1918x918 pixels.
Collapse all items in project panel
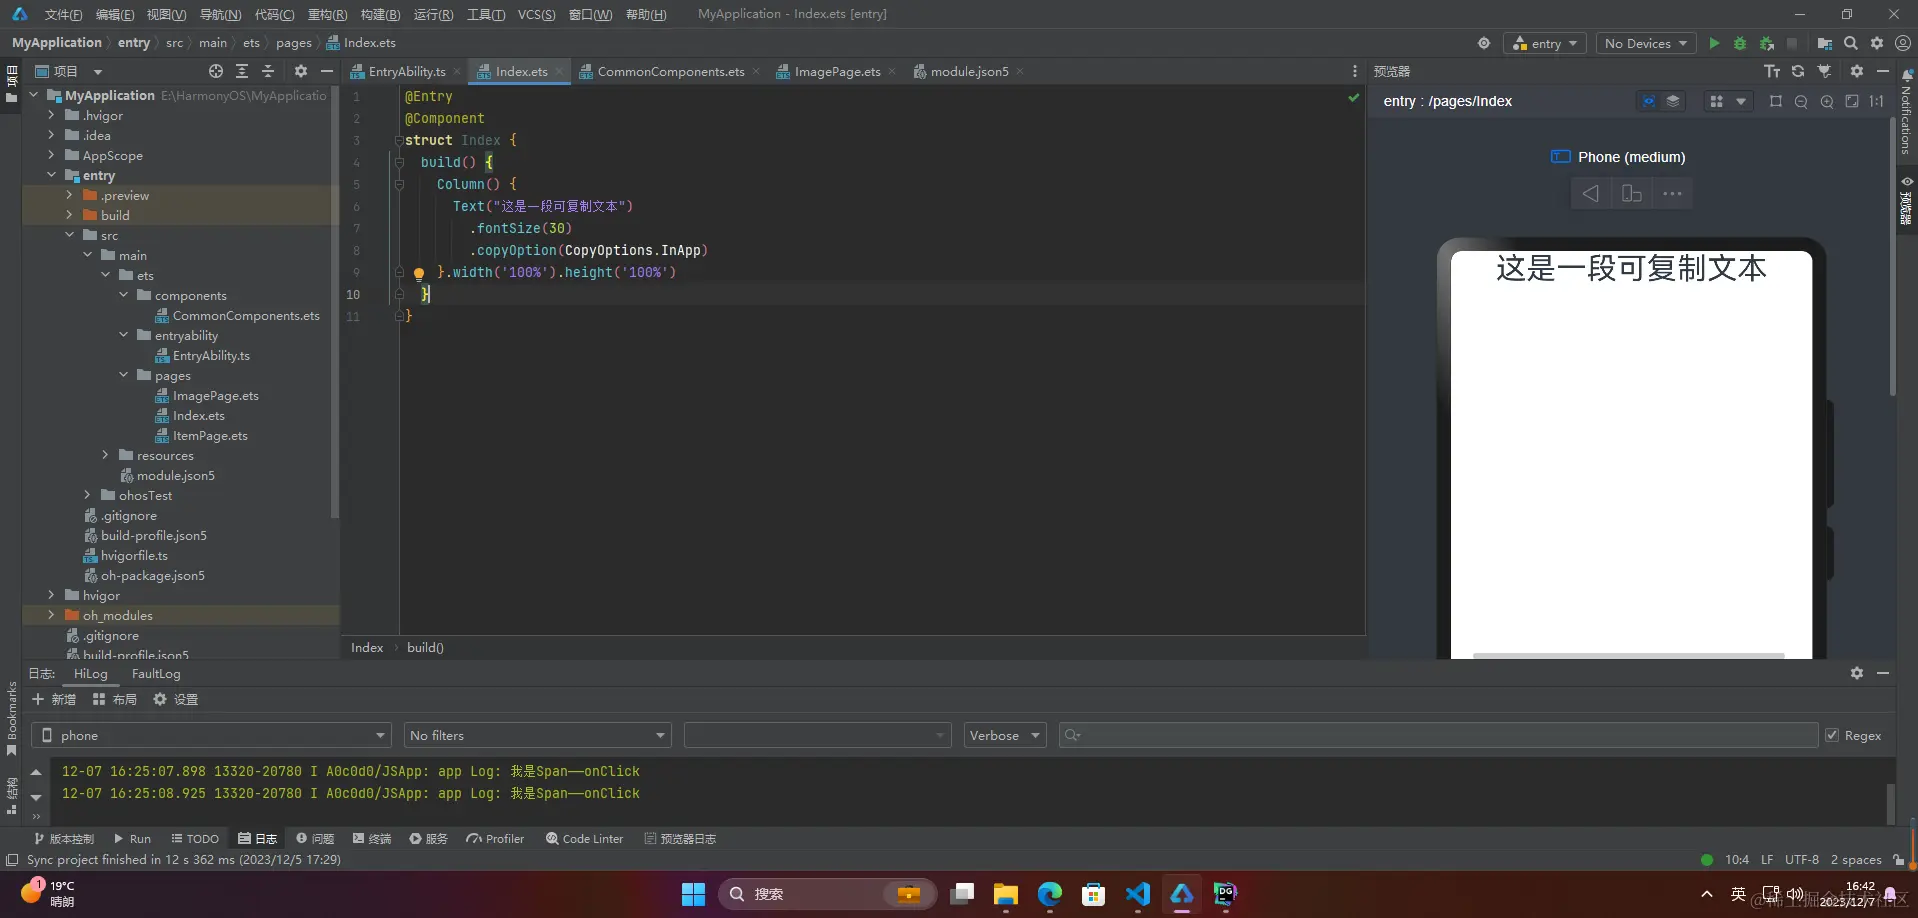268,71
